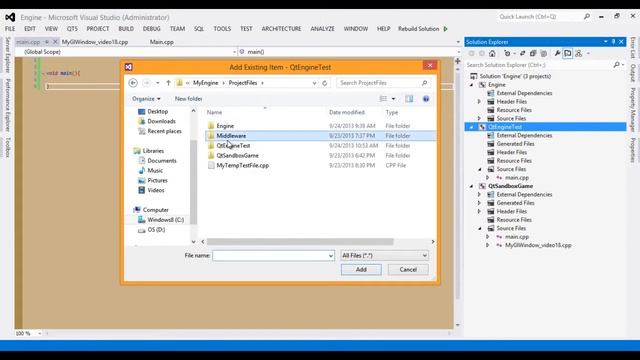Click the navigation pane vertical scrollbar

tap(193, 182)
